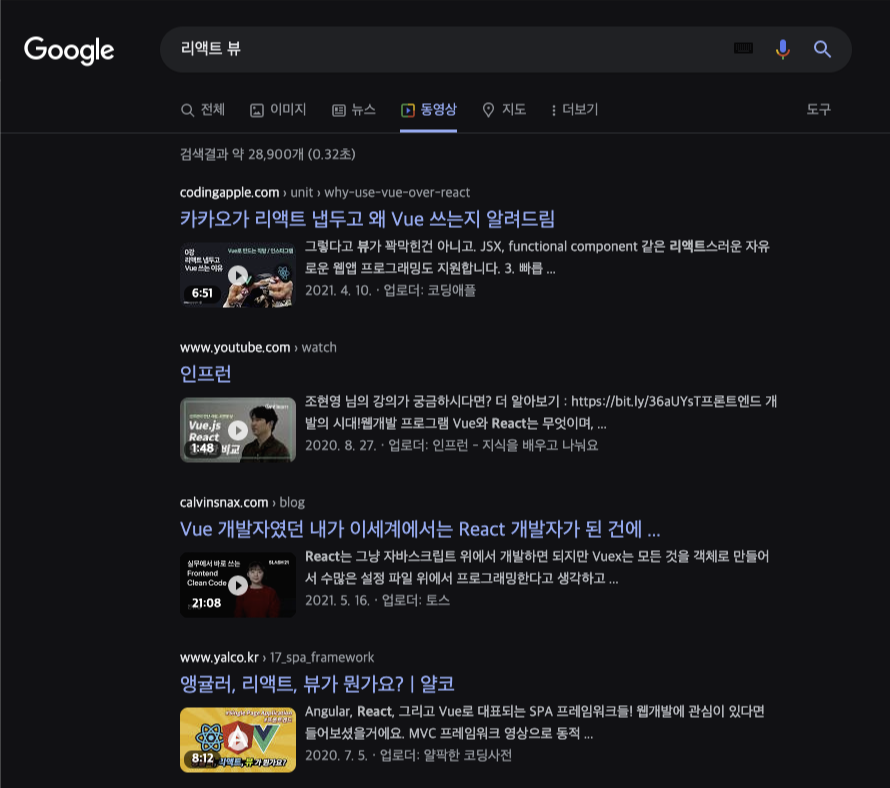Click the uploader line 업로더: 인프런 - 지식을 배우고 나눠요
Image resolution: width=890 pixels, height=788 pixels.
point(493,445)
